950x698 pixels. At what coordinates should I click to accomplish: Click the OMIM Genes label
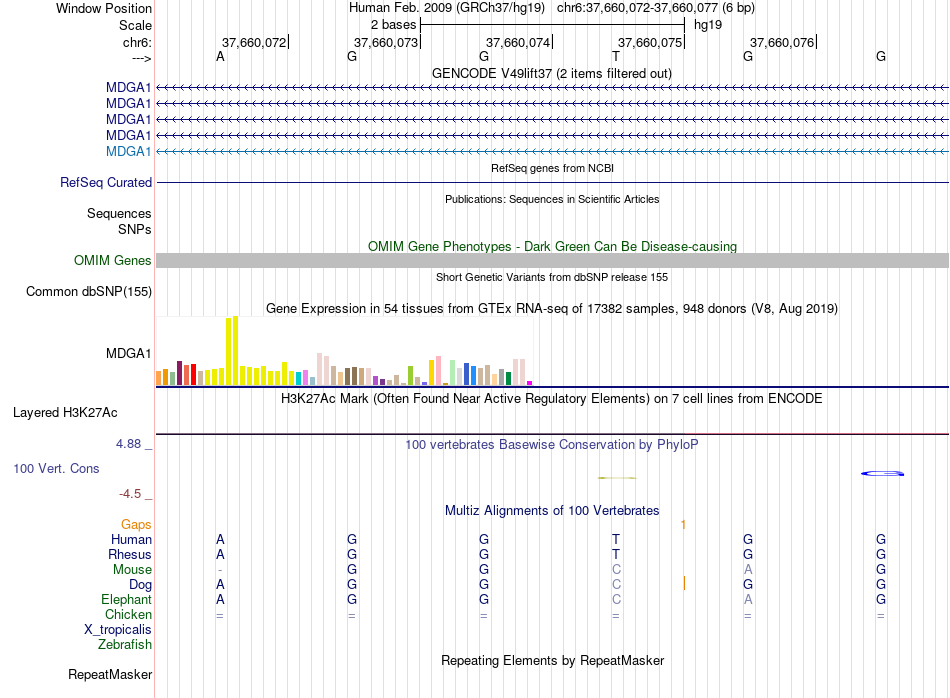(x=112, y=261)
